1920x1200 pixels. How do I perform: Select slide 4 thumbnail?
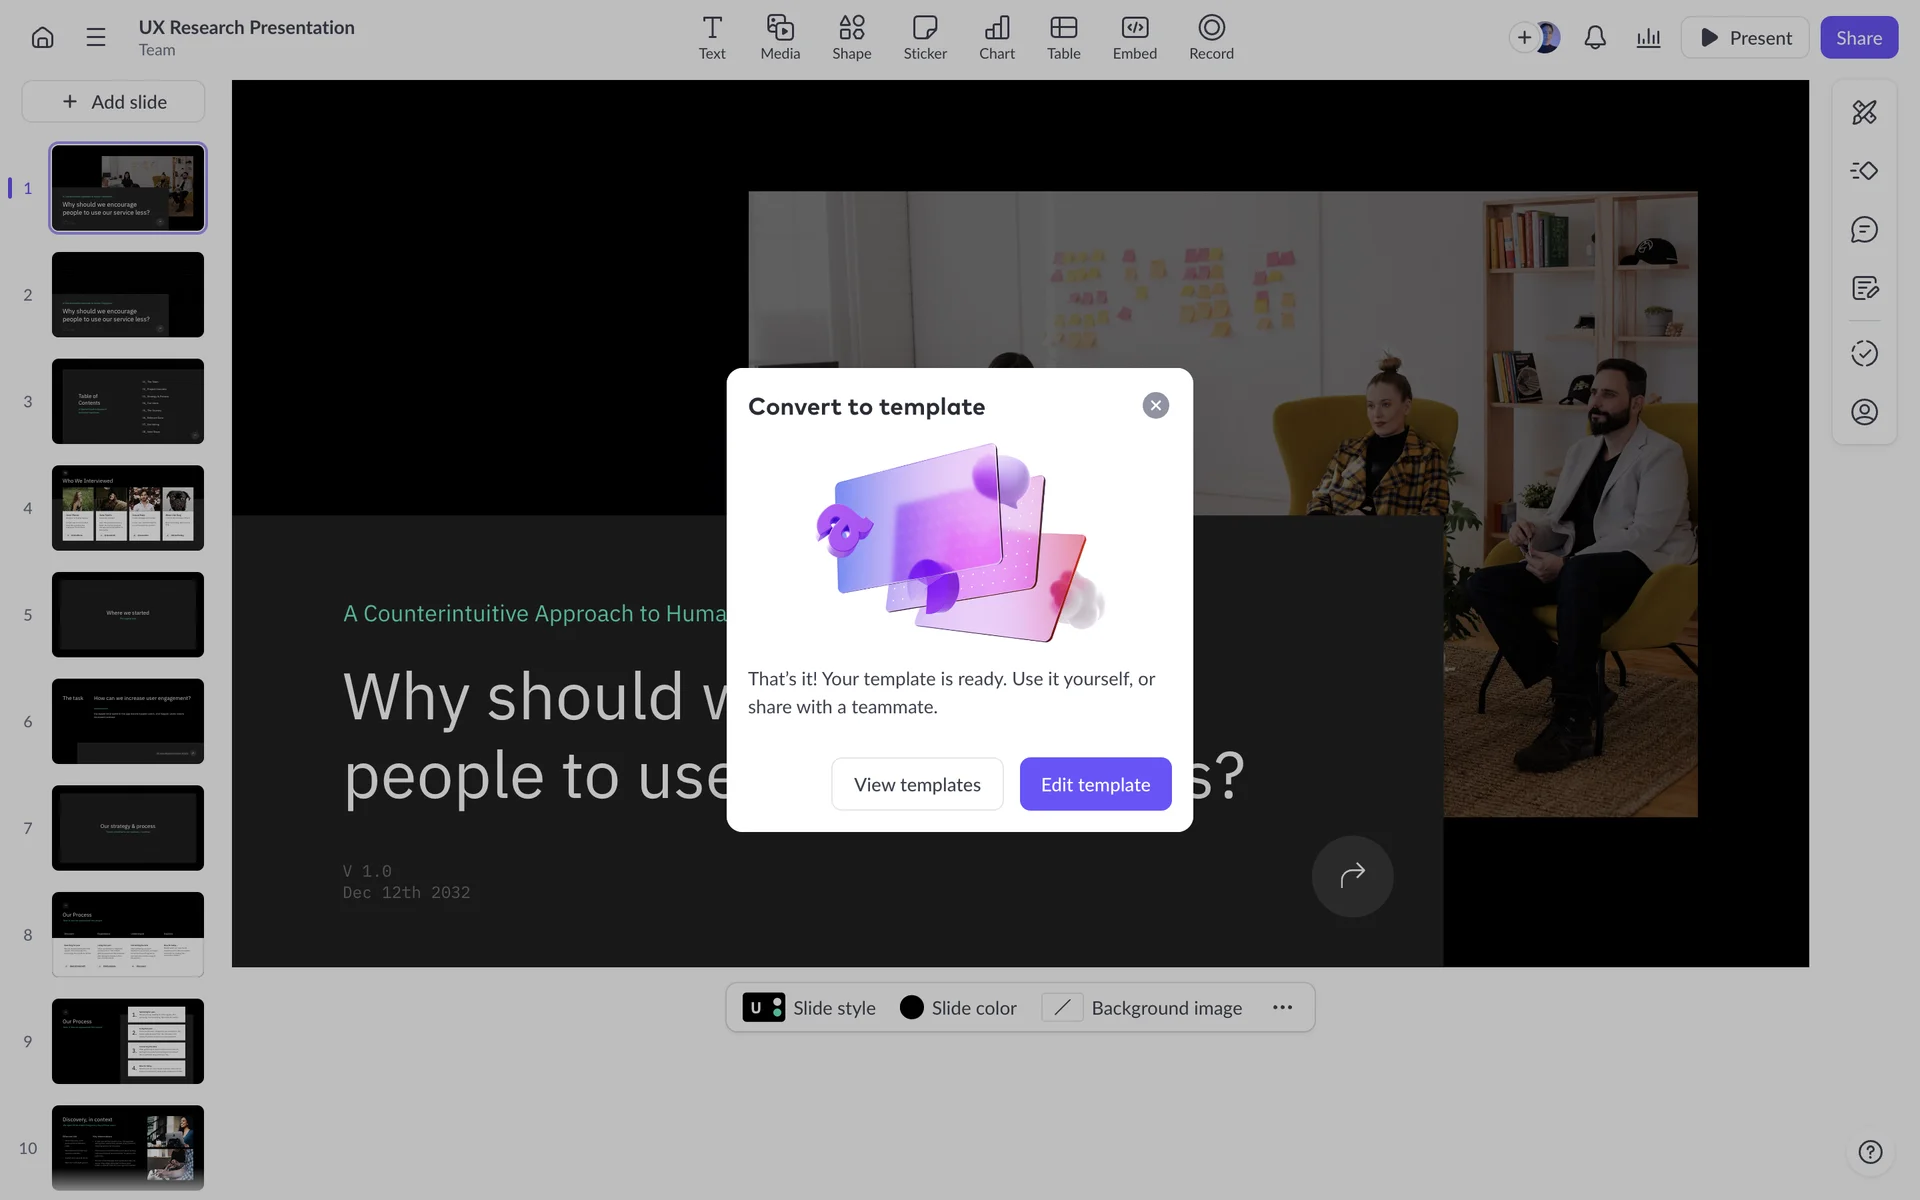pyautogui.click(x=128, y=508)
